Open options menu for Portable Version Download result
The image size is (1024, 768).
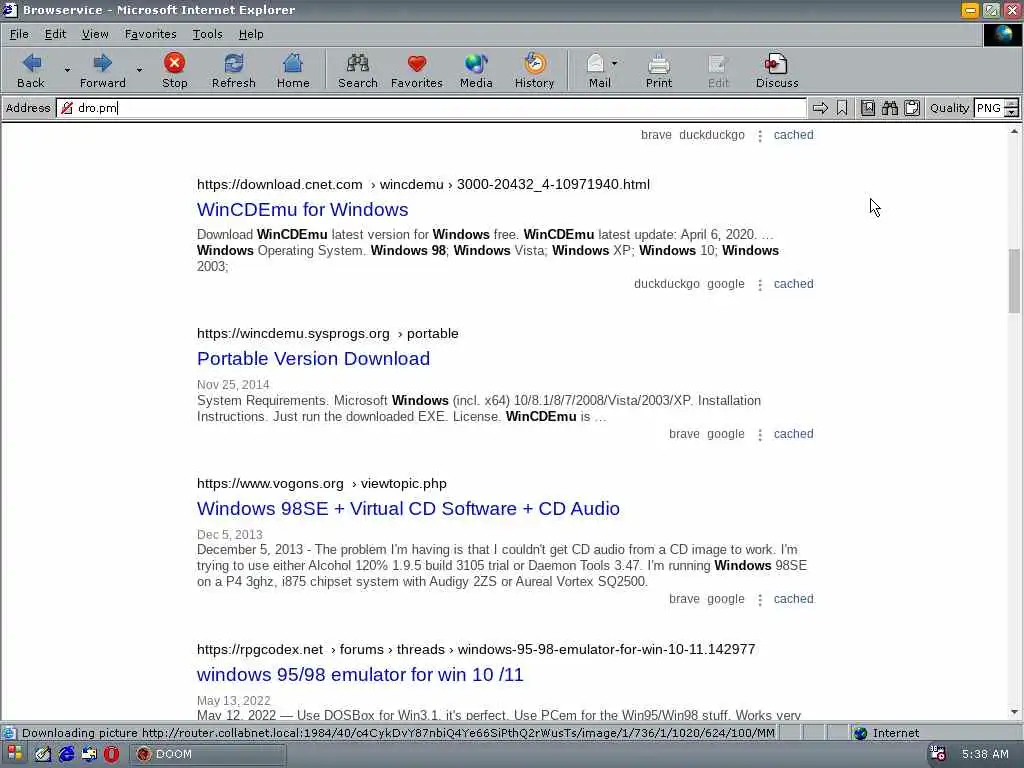pyautogui.click(x=760, y=435)
